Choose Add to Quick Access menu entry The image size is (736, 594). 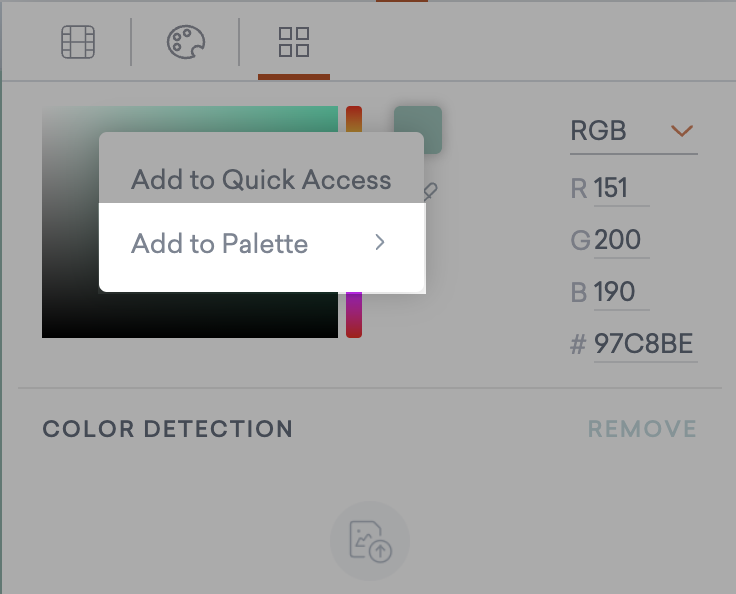pos(261,180)
